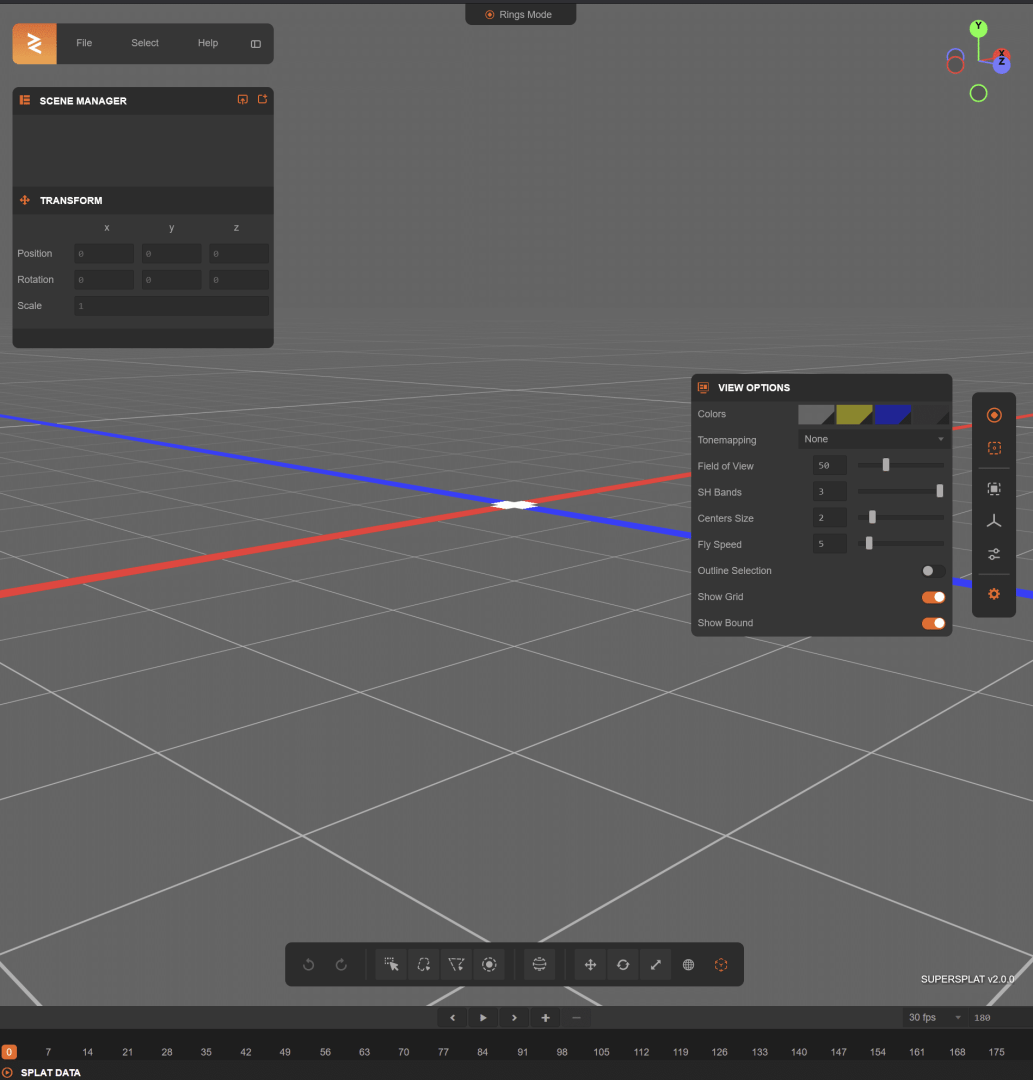Select the Lasso selection tool
Screen dimensions: 1033x1080
[x=423, y=964]
